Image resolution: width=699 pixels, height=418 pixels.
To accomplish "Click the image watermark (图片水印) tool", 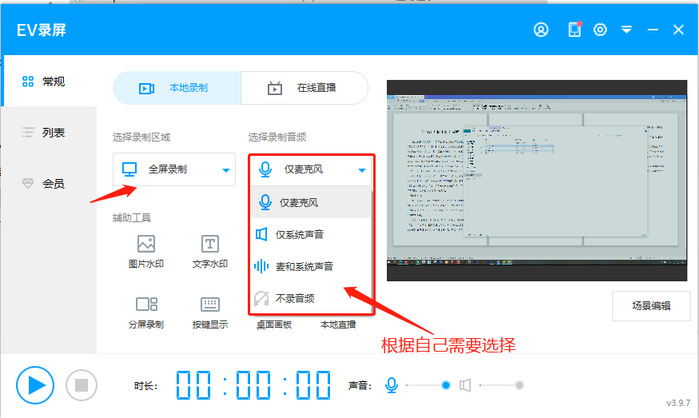I will coord(146,251).
